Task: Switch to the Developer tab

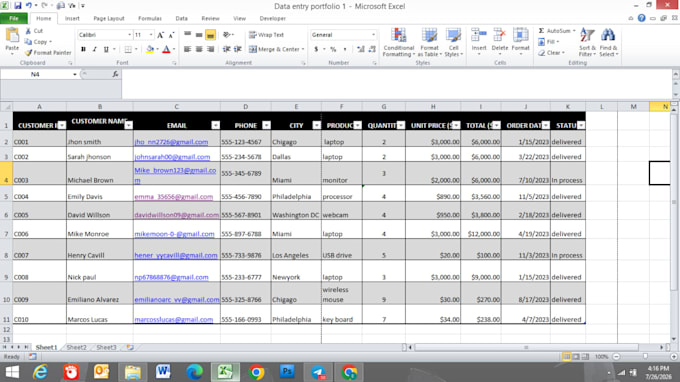Action: pos(272,18)
